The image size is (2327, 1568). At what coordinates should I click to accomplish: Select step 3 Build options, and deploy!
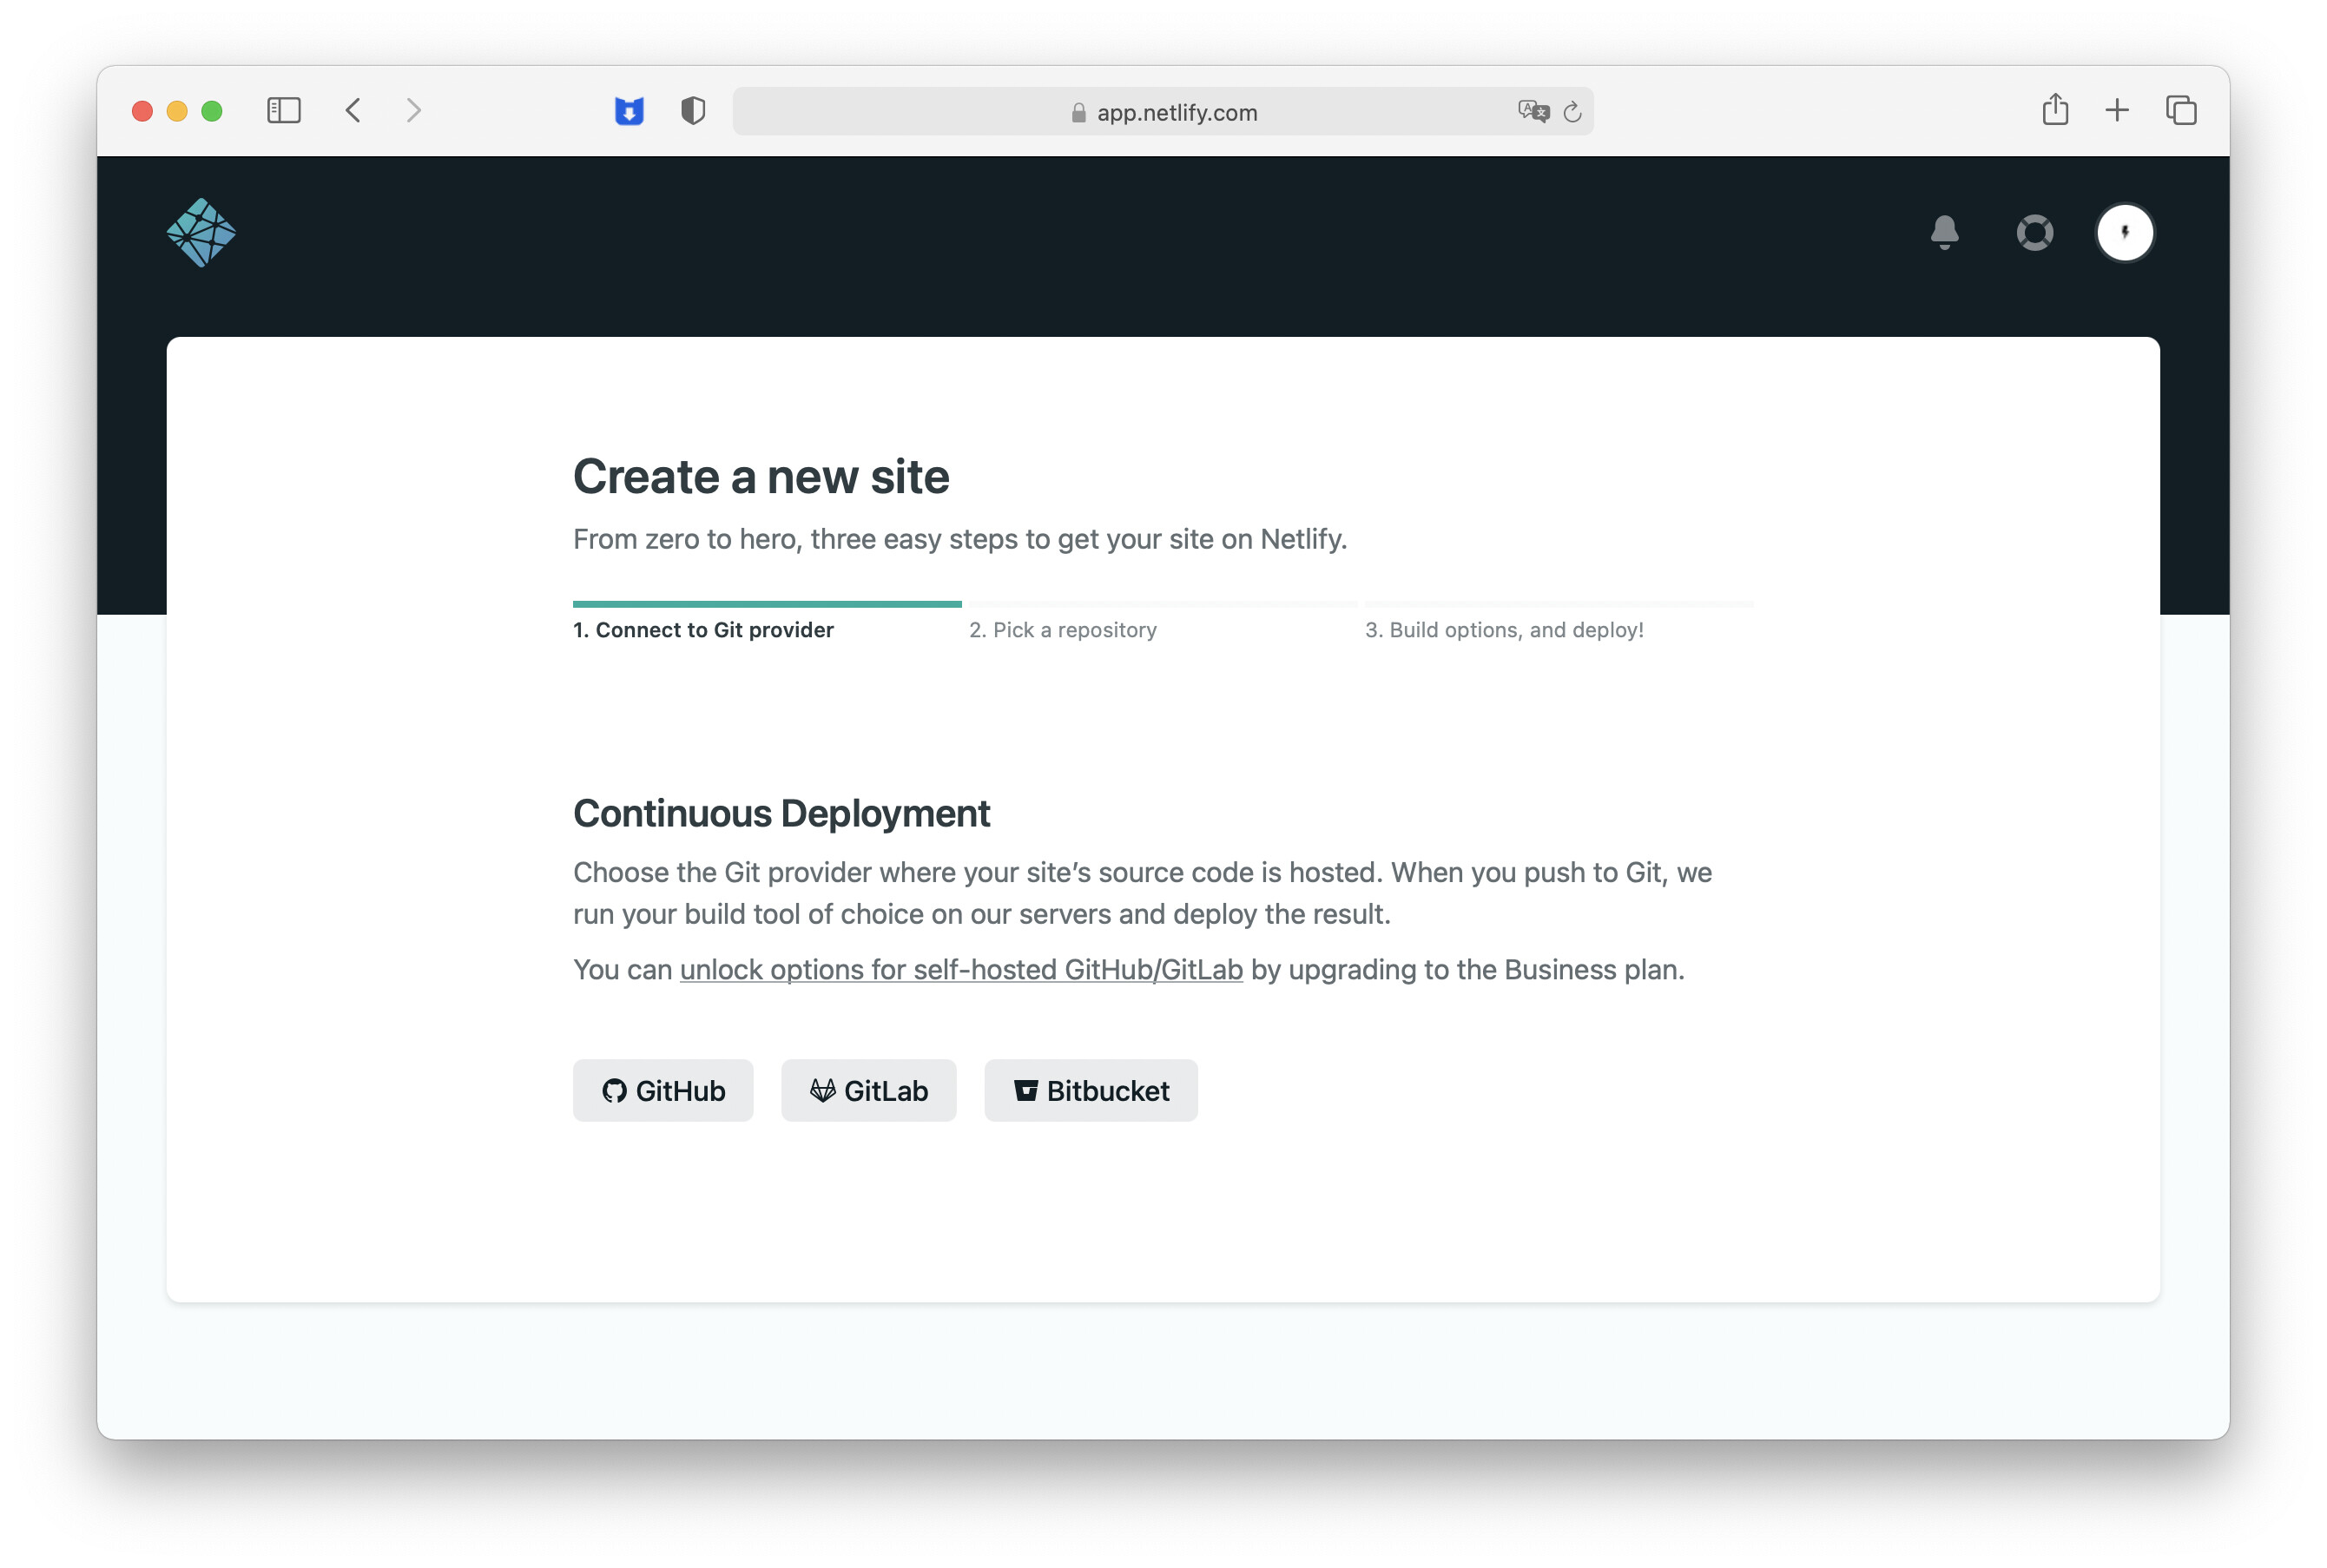(1504, 630)
